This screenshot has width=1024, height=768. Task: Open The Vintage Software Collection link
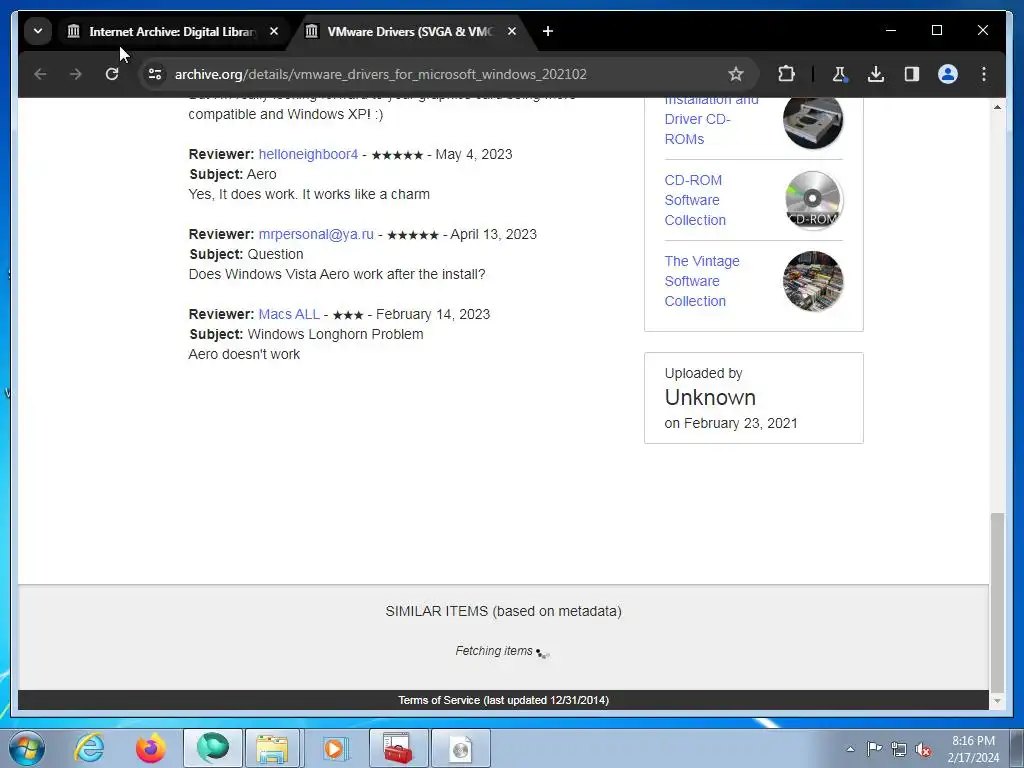pyautogui.click(x=702, y=281)
